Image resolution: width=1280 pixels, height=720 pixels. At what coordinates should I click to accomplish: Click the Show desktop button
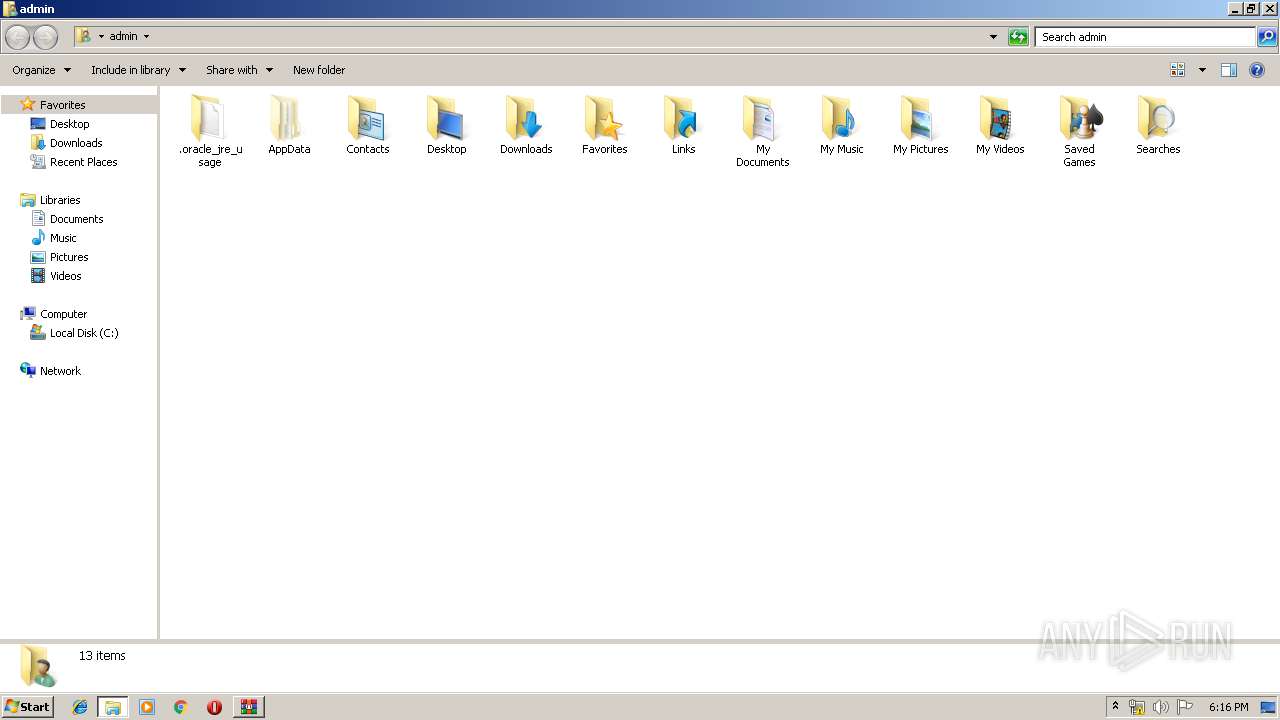[1268, 707]
